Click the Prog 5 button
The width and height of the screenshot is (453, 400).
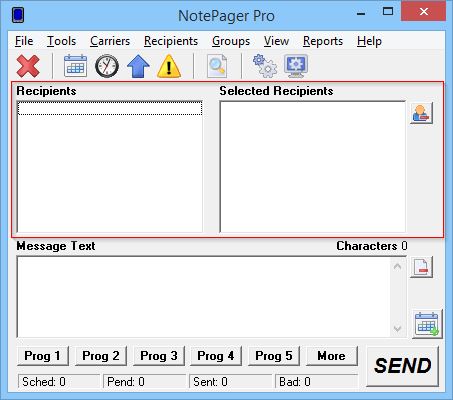(274, 356)
